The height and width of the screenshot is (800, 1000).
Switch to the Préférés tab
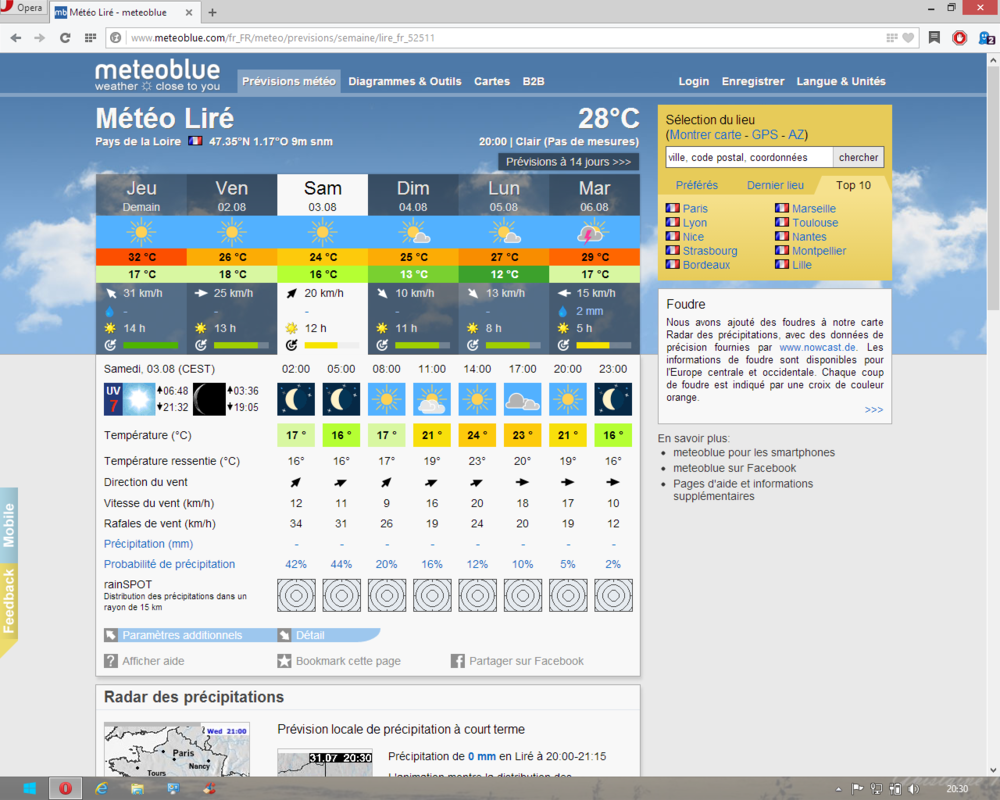point(696,185)
